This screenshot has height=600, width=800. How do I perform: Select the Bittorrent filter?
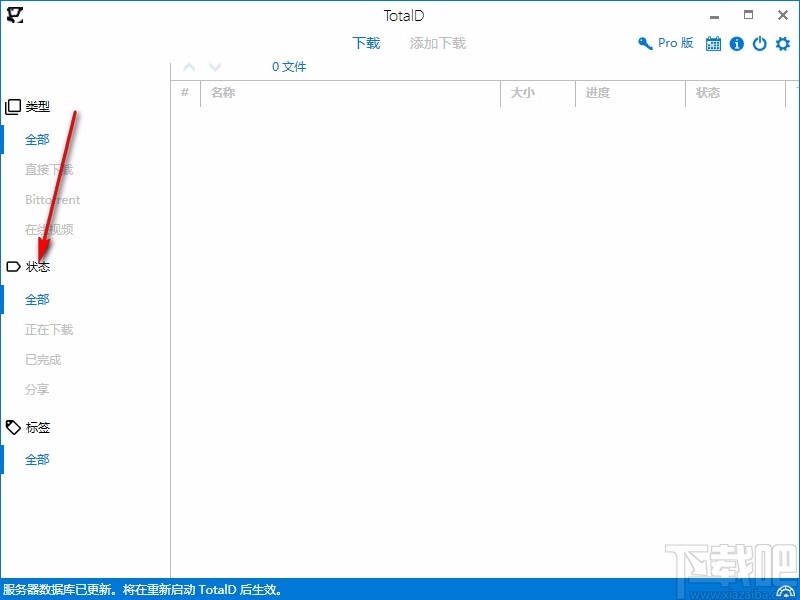click(52, 199)
